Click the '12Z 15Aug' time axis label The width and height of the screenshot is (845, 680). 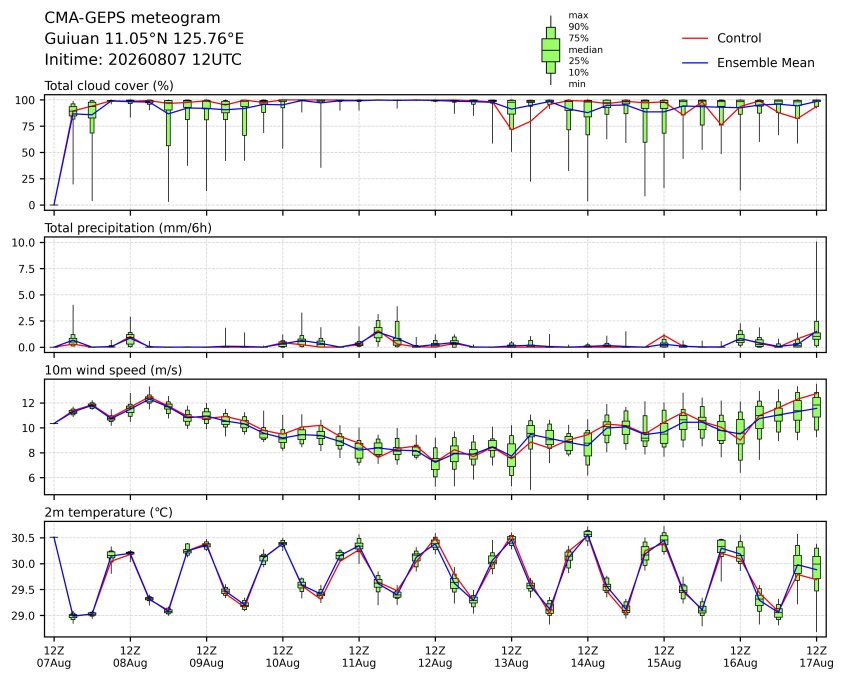click(664, 657)
